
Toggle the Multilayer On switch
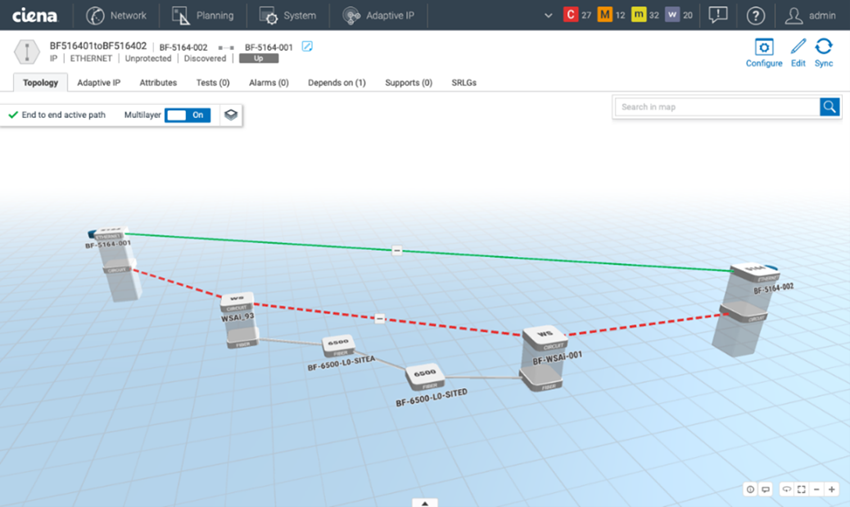(188, 115)
